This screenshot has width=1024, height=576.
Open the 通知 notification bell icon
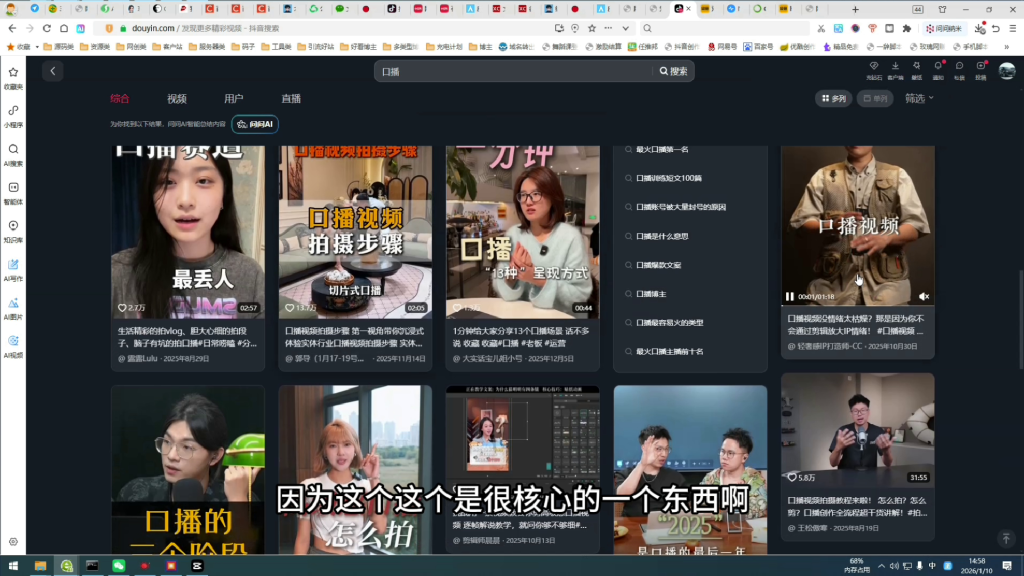point(938,66)
